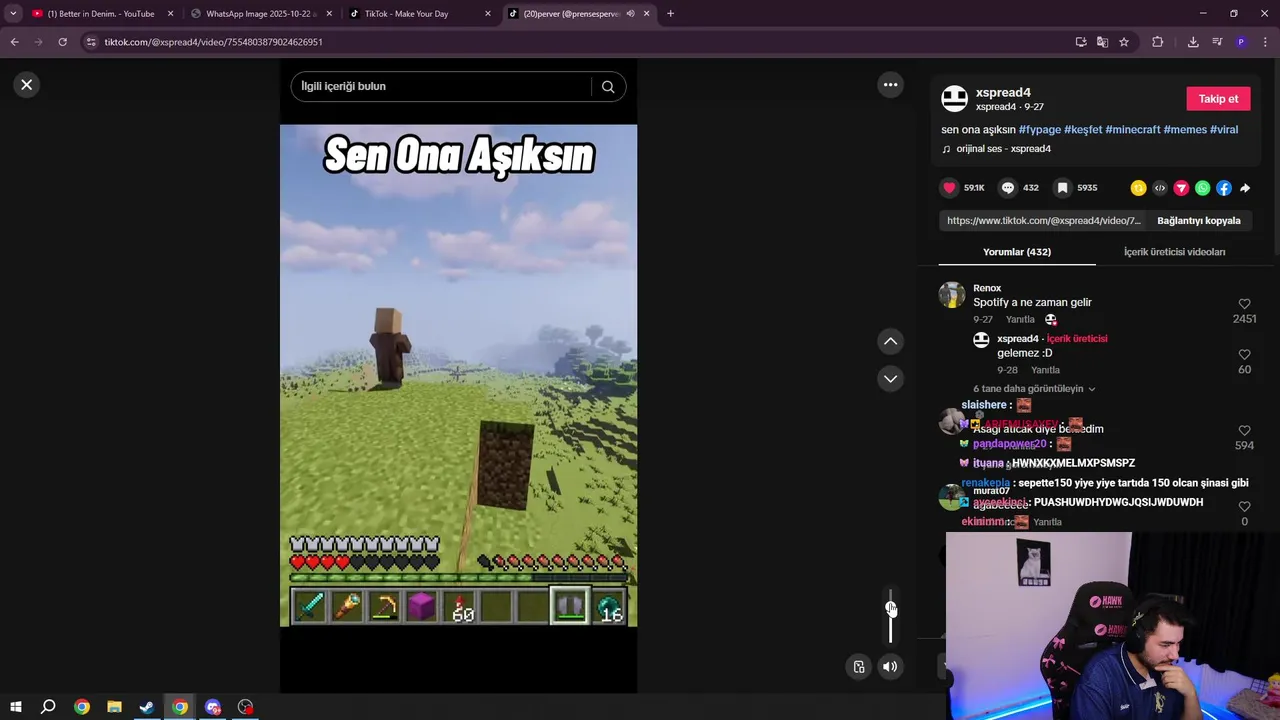1280x720 pixels.
Task: Open File Explorer from the taskbar
Action: [x=114, y=707]
